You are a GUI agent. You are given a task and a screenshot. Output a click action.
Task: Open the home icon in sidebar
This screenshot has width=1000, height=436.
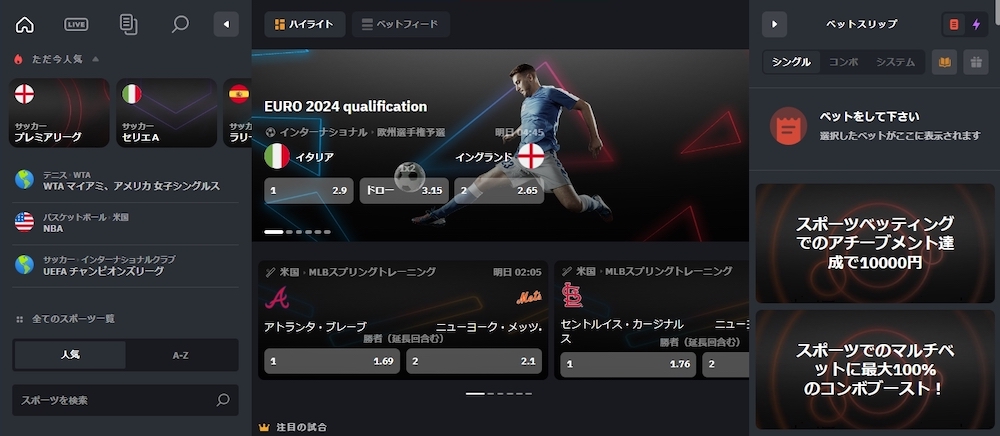[x=24, y=25]
